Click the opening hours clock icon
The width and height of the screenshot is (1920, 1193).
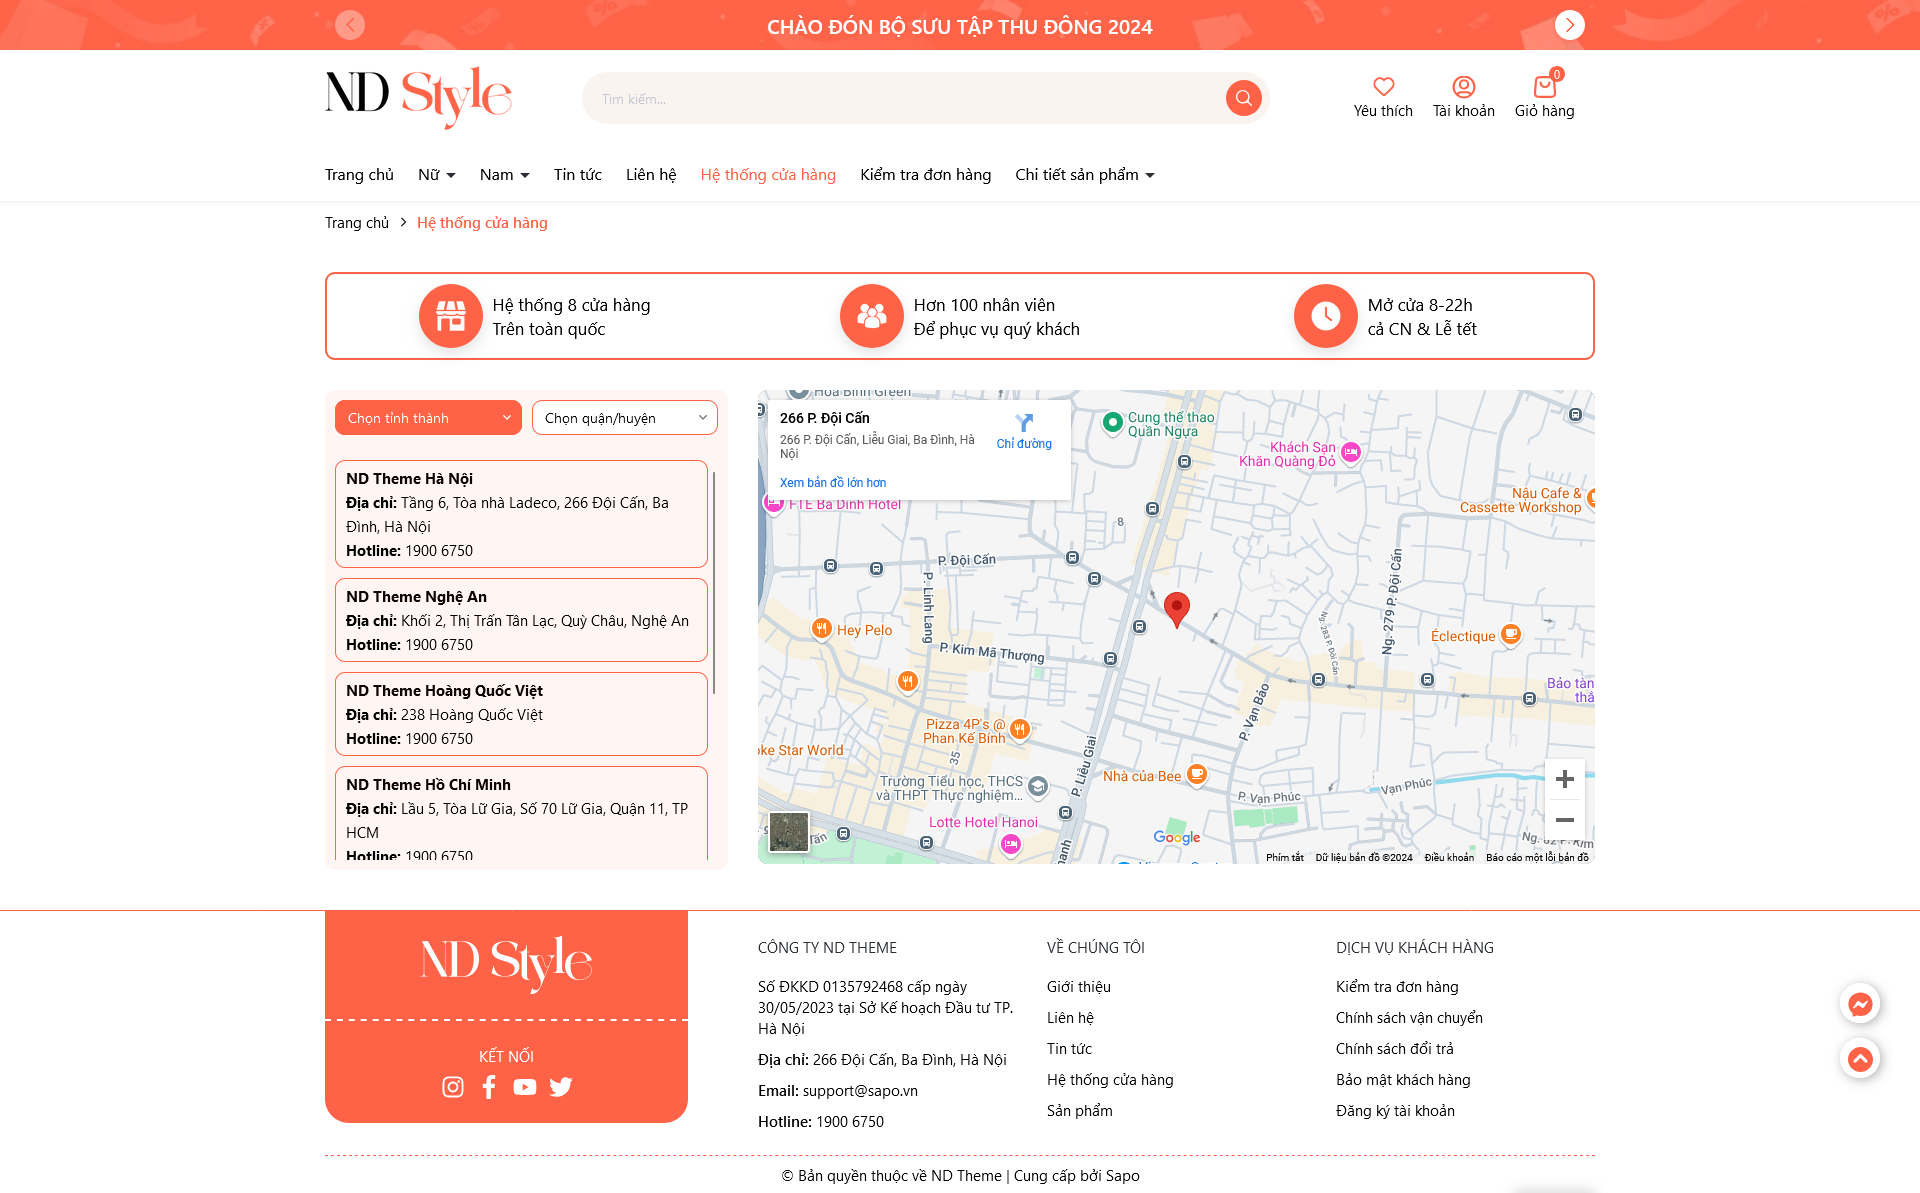1326,316
